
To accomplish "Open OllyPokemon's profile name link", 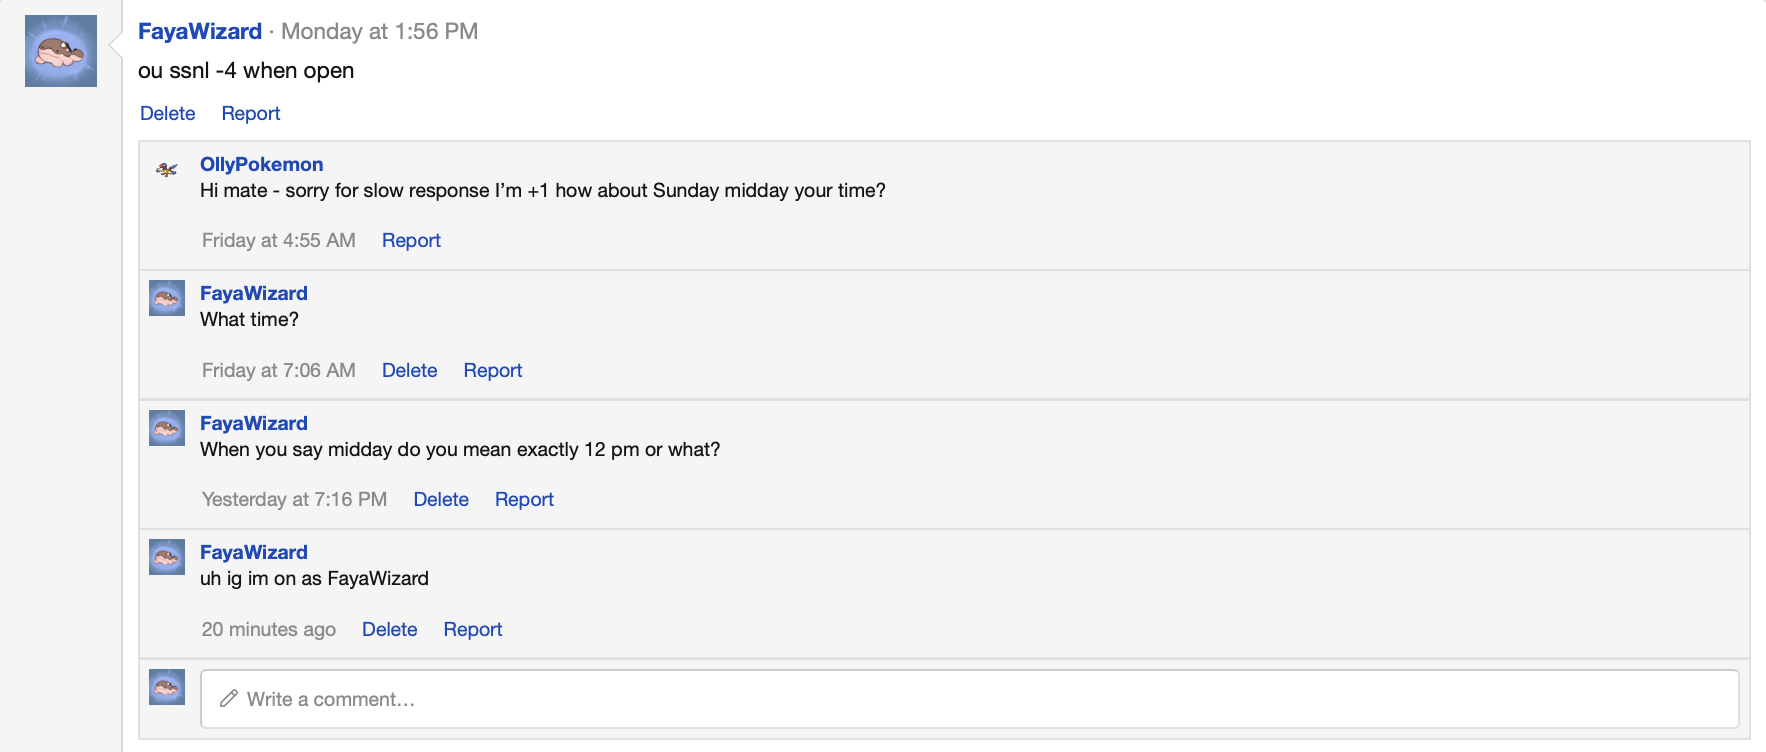I will 261,164.
